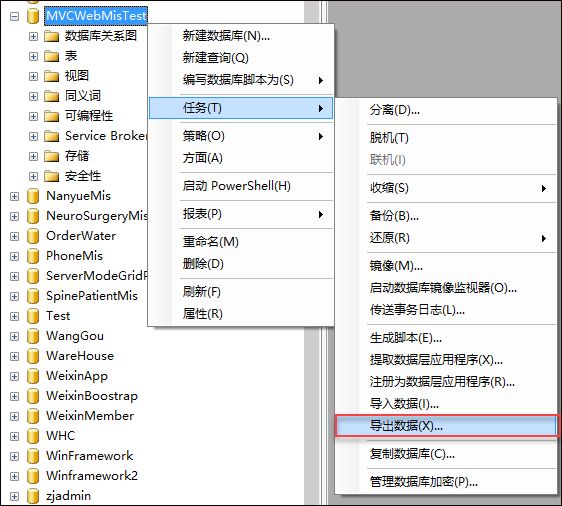562x506 pixels.
Task: Click the PhoneMis database icon
Action: click(33, 257)
